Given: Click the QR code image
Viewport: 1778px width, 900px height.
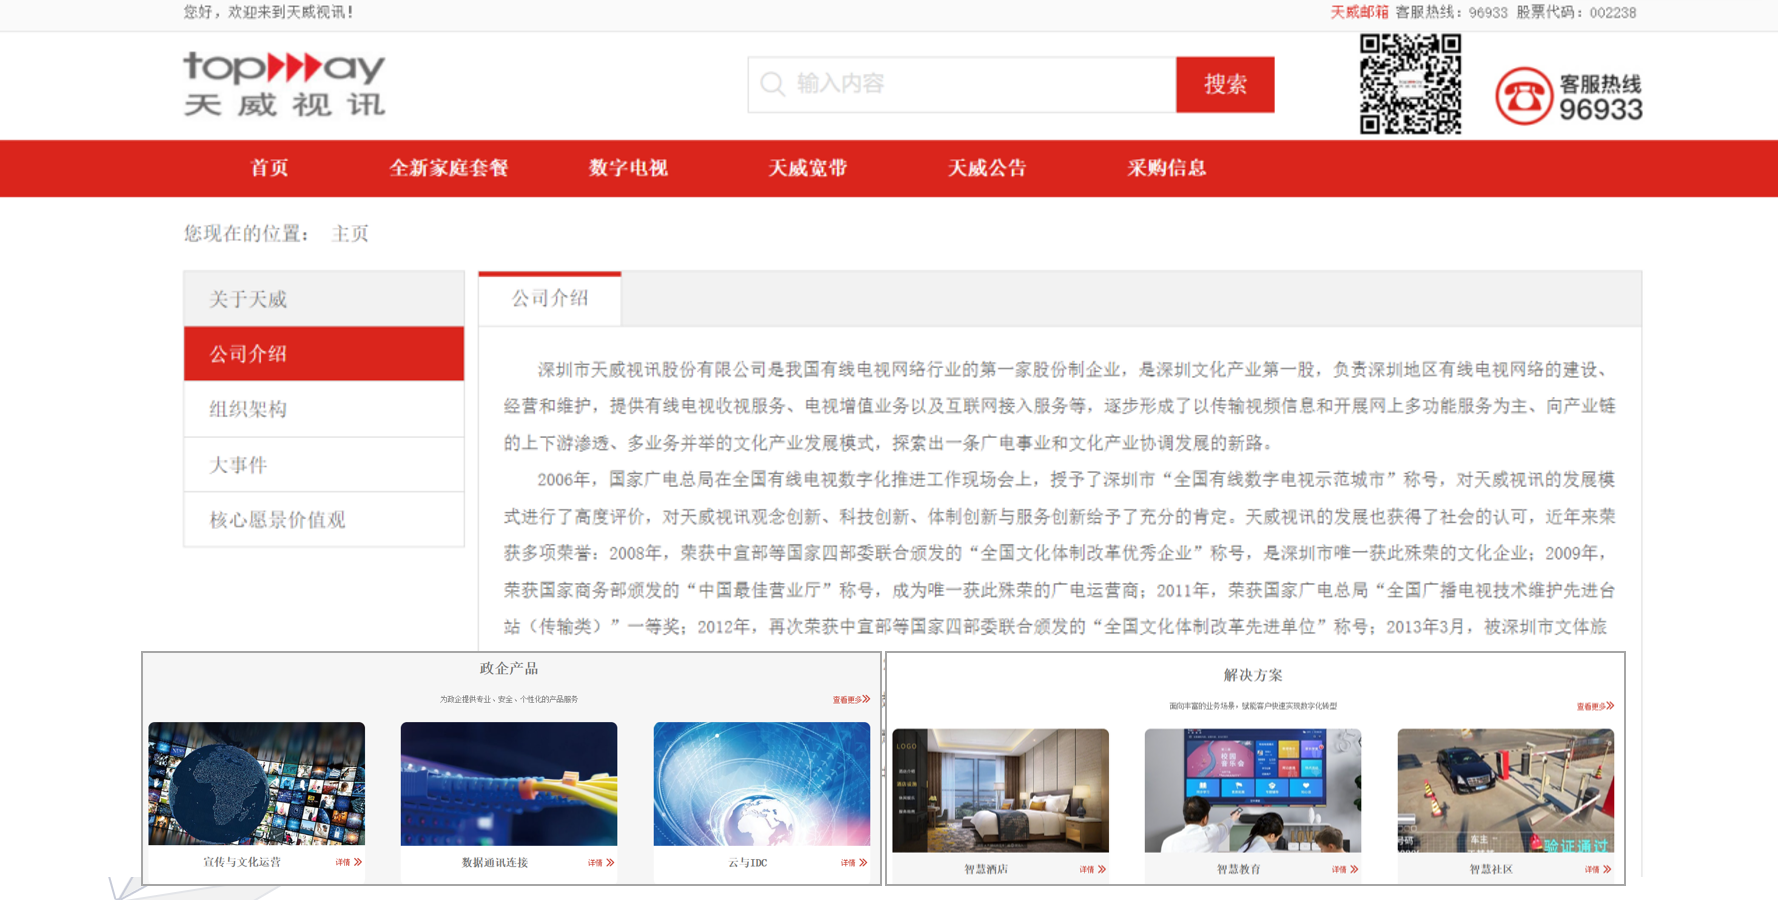Looking at the screenshot, I should point(1410,84).
